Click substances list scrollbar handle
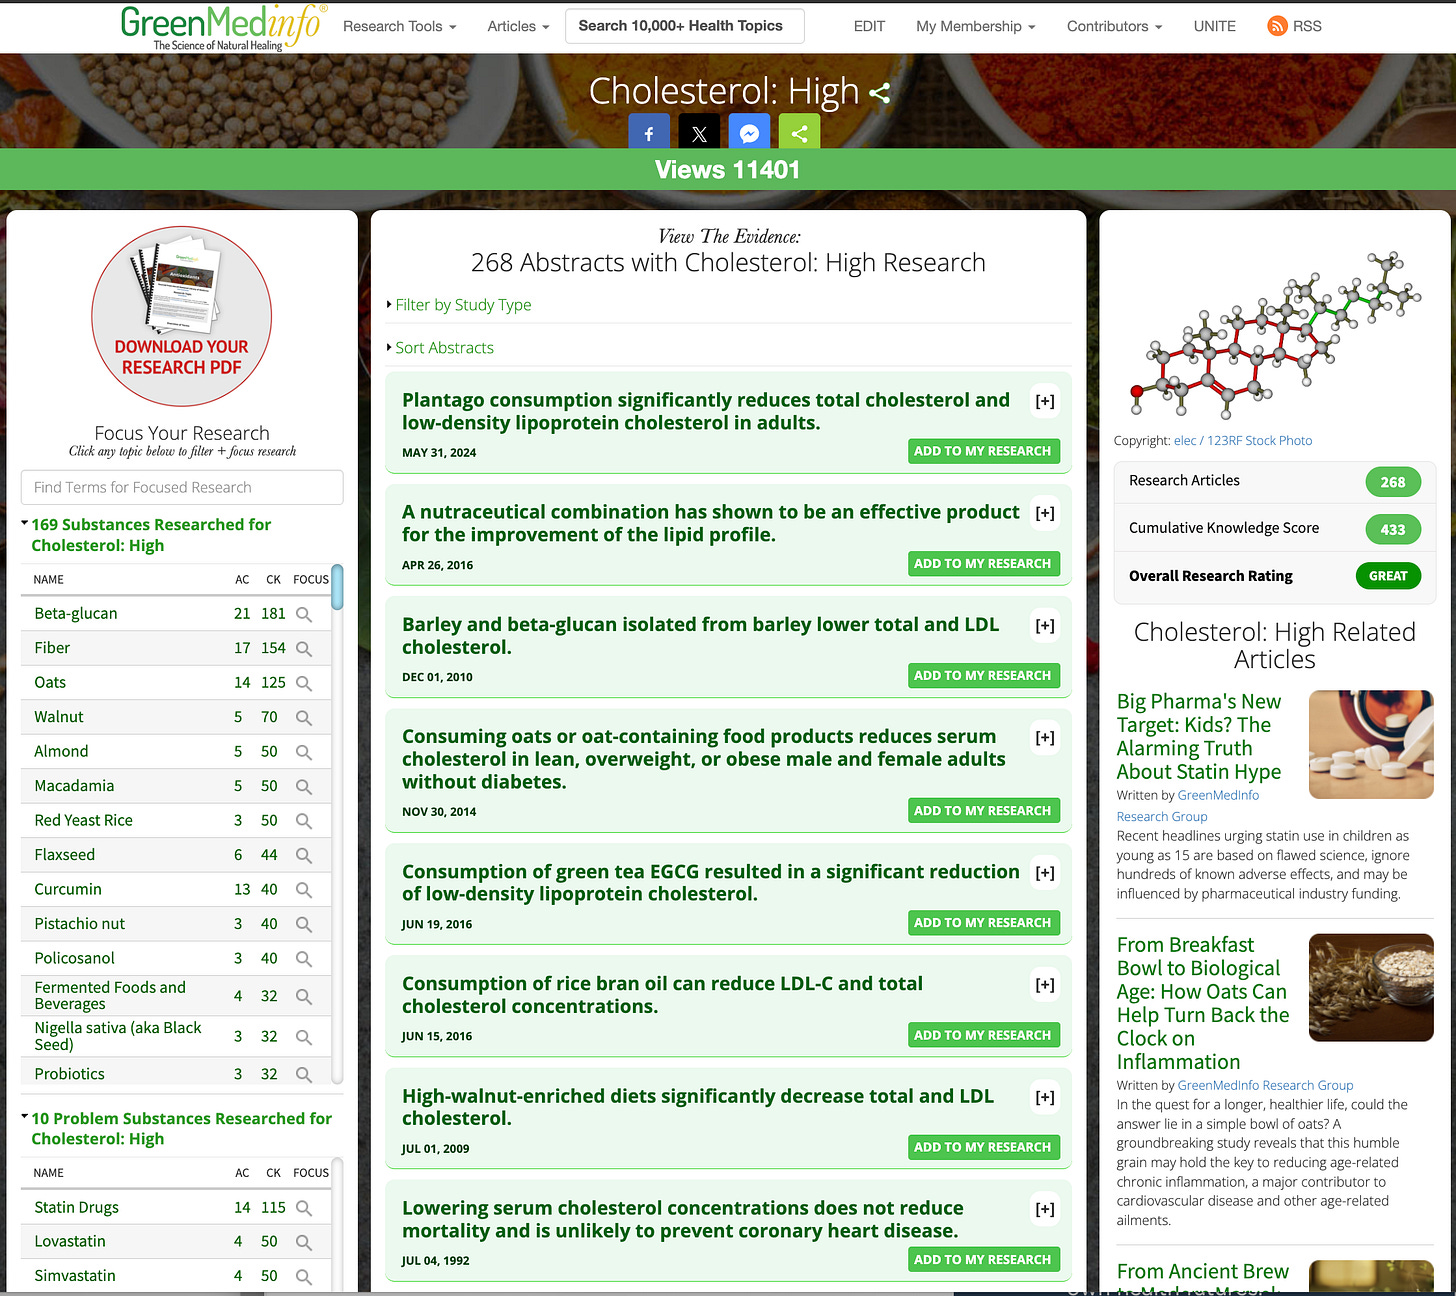The height and width of the screenshot is (1296, 1456). coord(337,587)
